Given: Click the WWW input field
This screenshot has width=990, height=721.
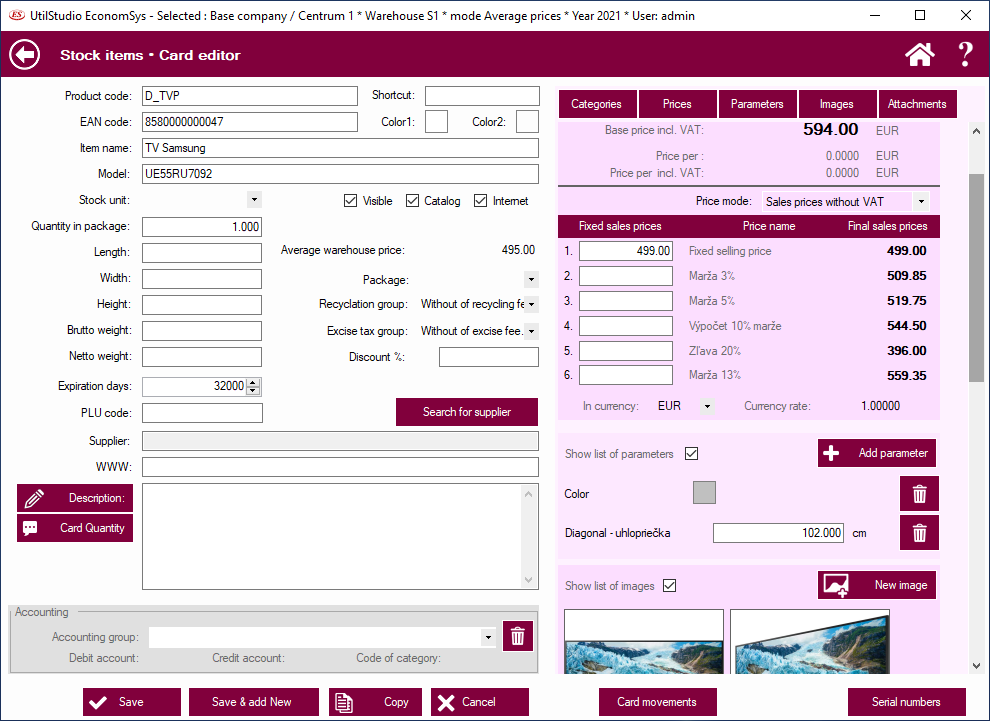Looking at the screenshot, I should pyautogui.click(x=340, y=467).
